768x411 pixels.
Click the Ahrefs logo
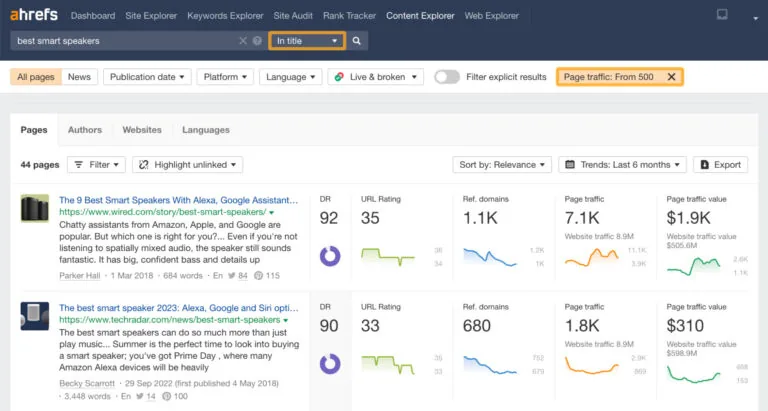coord(34,15)
